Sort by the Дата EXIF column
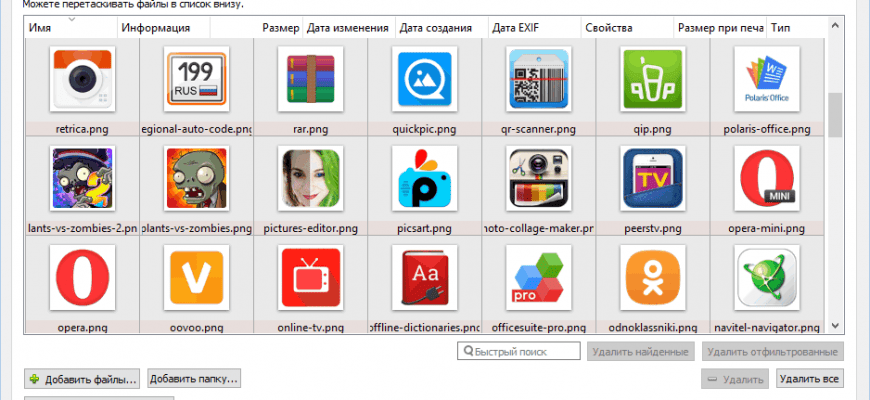Image resolution: width=870 pixels, height=400 pixels. click(x=534, y=28)
